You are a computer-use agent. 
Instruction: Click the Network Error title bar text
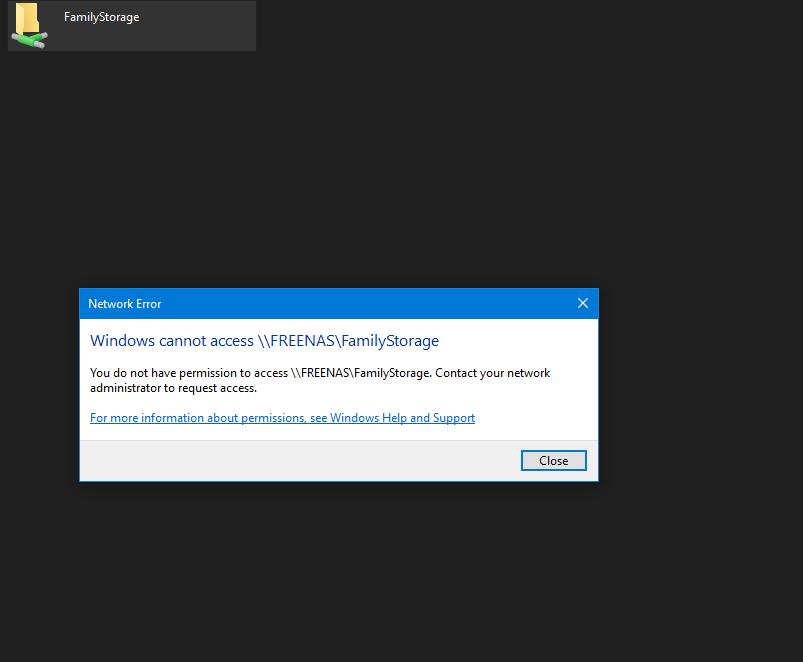[x=124, y=304]
